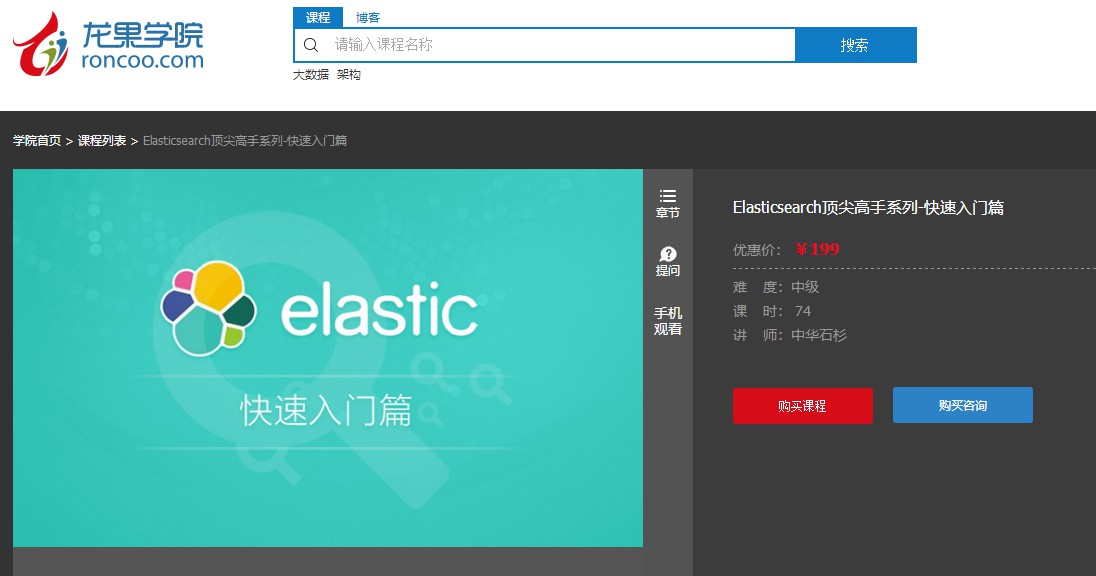Viewport: 1096px width, 576px height.
Task: Click the 购买咨询 blue button
Action: pos(962,405)
